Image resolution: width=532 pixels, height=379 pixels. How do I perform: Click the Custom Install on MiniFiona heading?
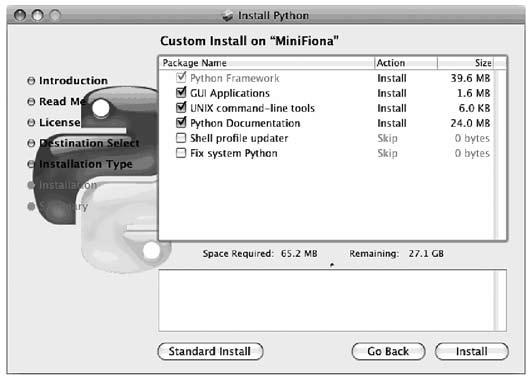[249, 41]
